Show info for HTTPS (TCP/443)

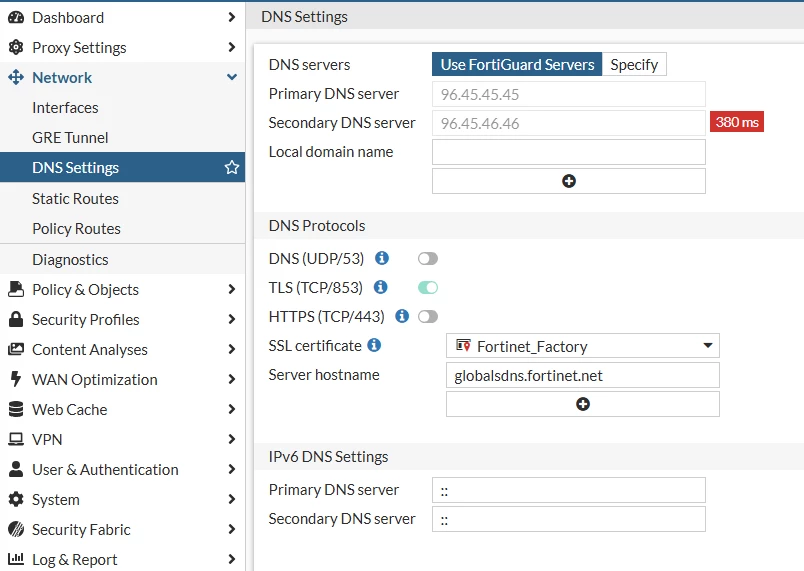point(402,316)
